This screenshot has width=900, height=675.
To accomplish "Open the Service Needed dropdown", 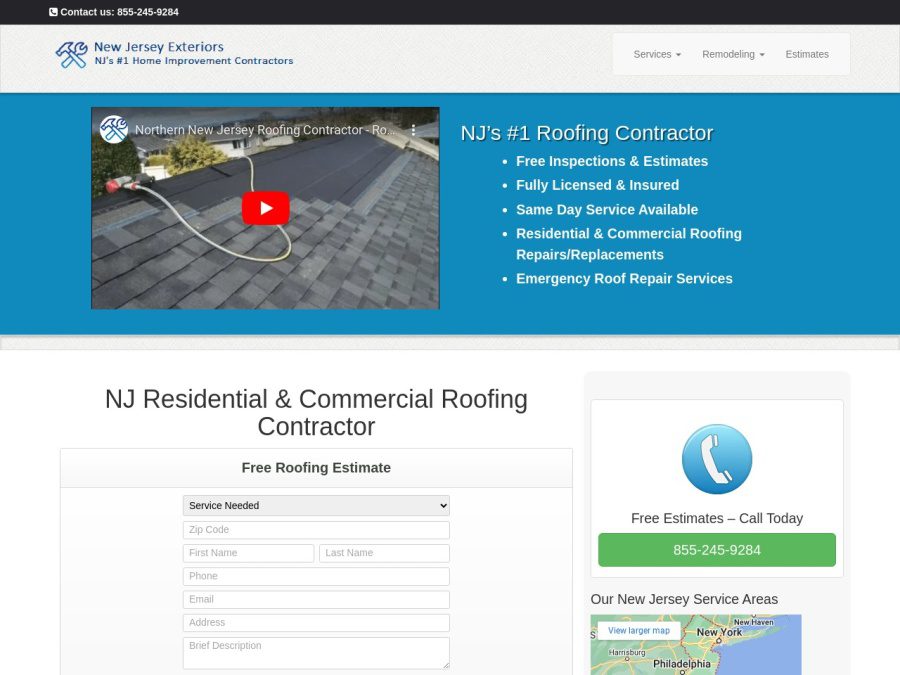I will click(x=316, y=506).
